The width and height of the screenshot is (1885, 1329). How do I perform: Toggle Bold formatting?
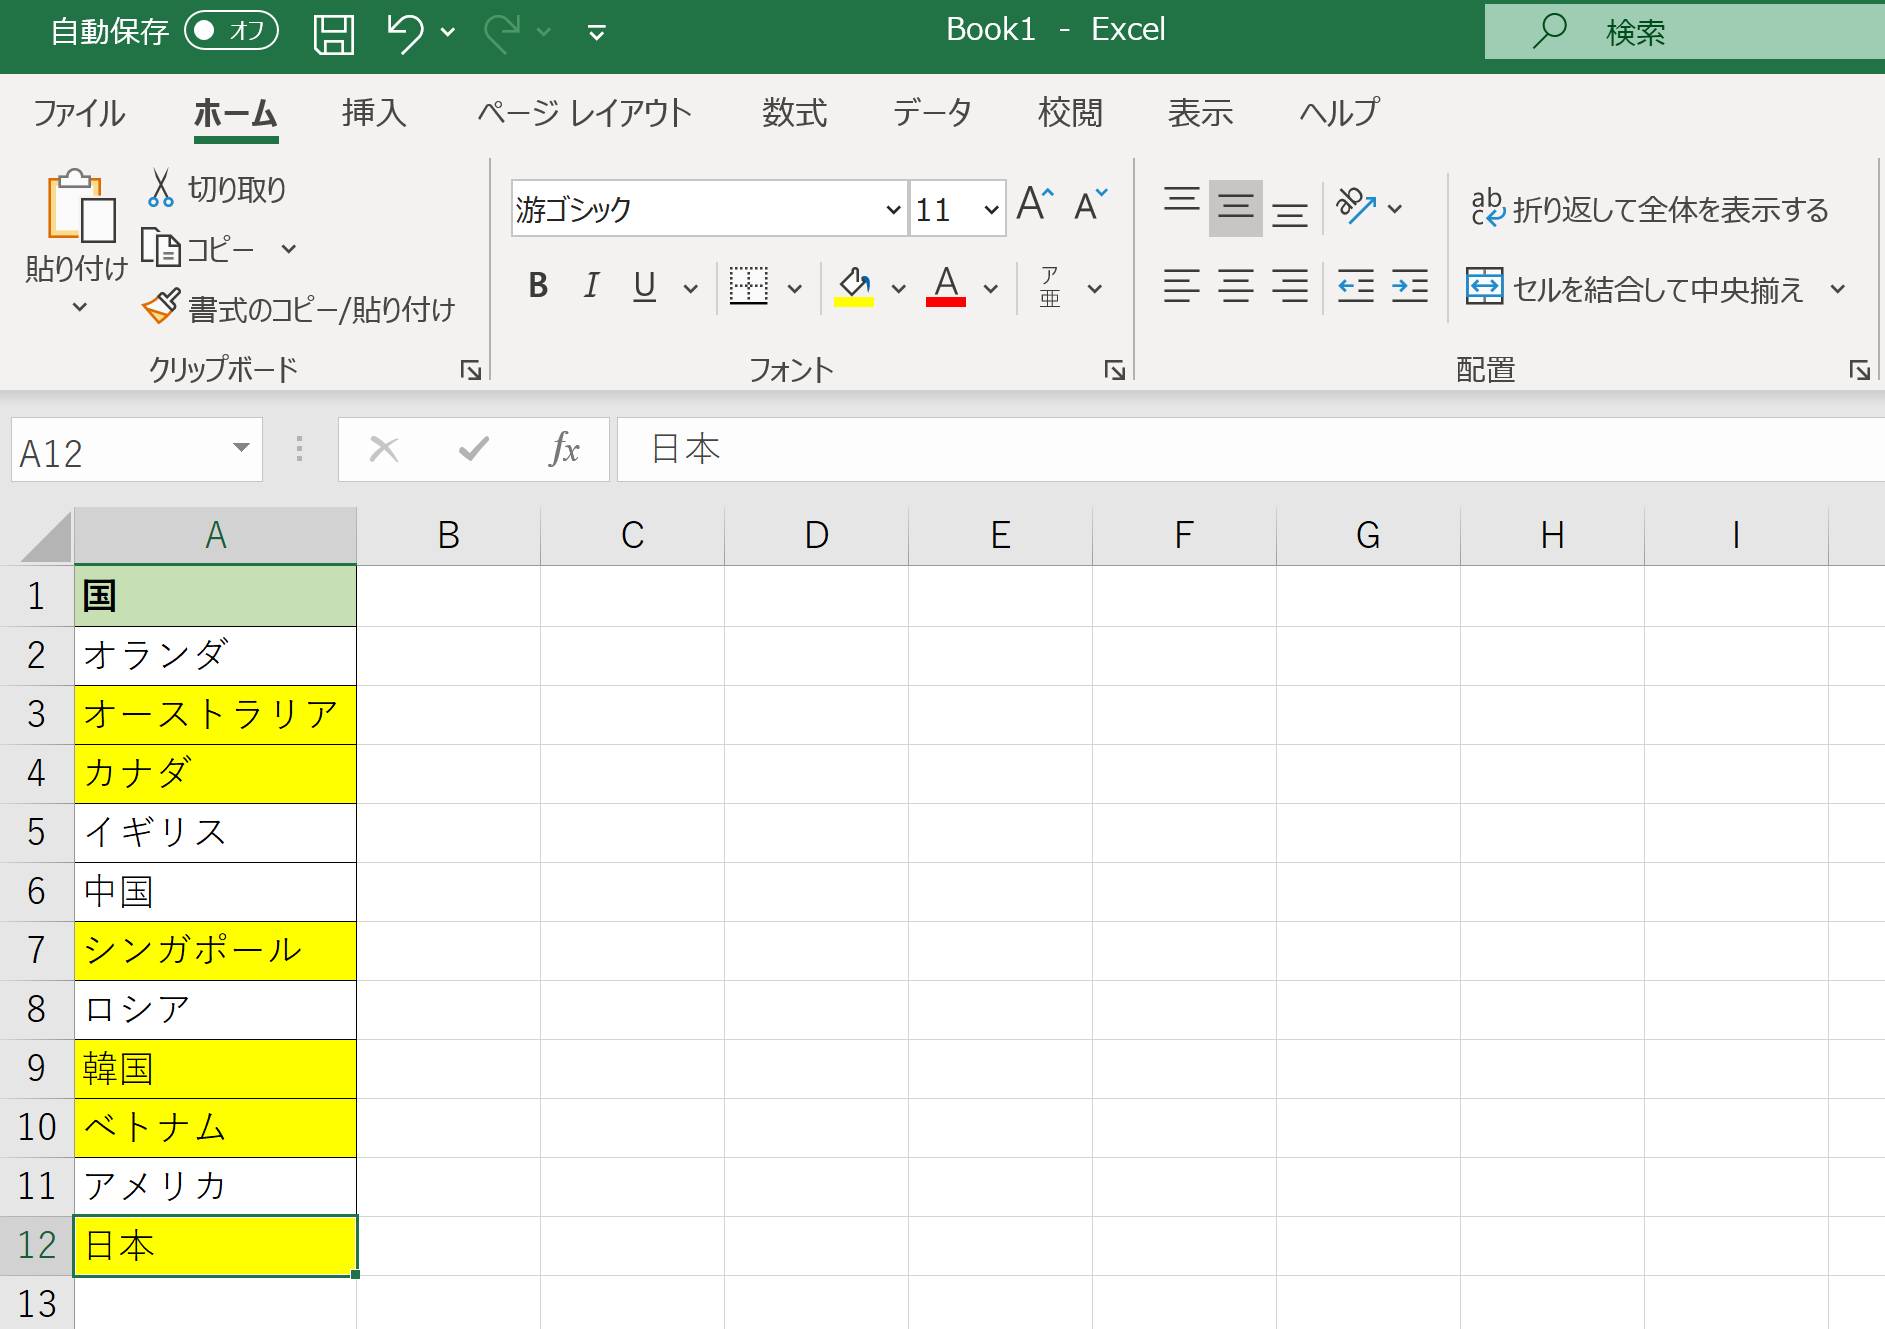tap(538, 287)
